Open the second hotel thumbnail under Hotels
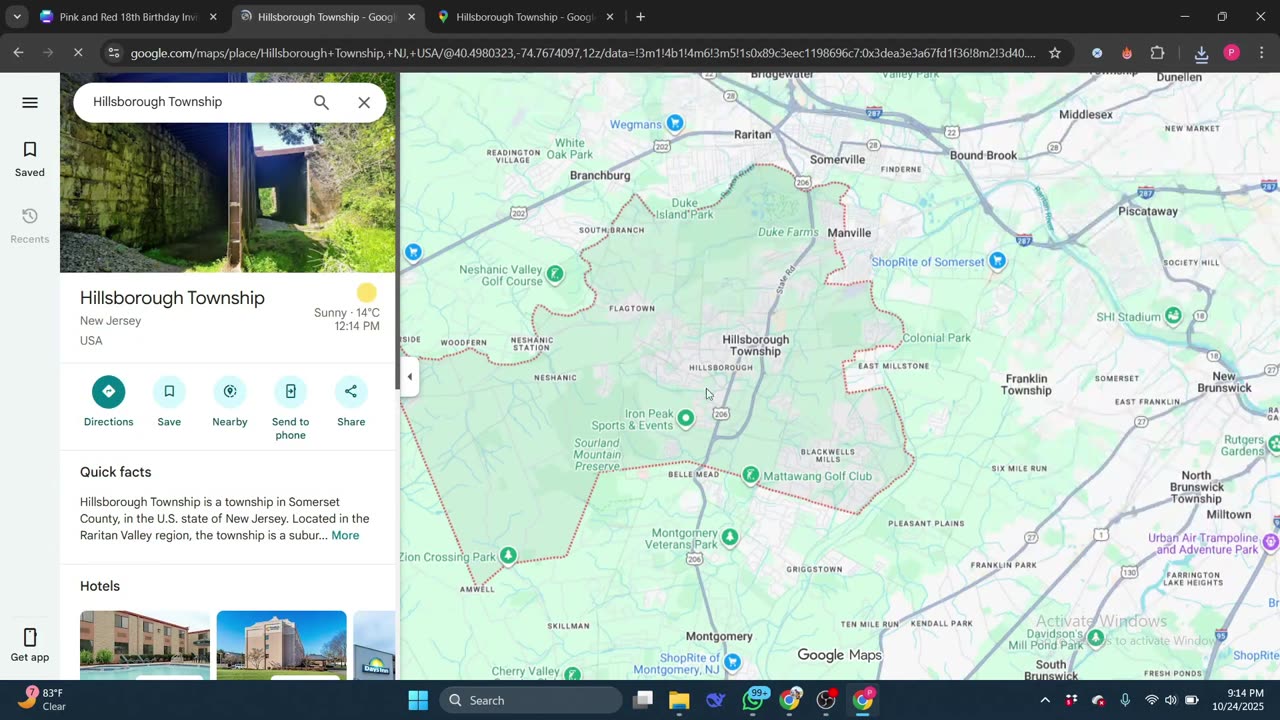The image size is (1280, 720). 281,645
